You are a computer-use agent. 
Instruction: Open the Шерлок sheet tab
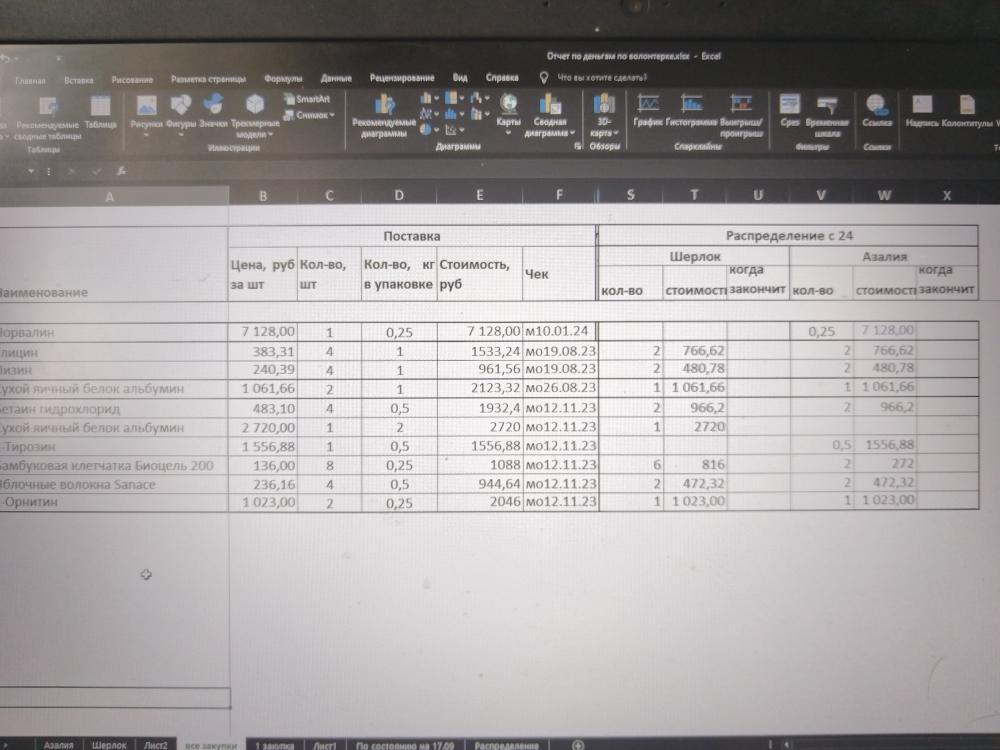point(109,745)
